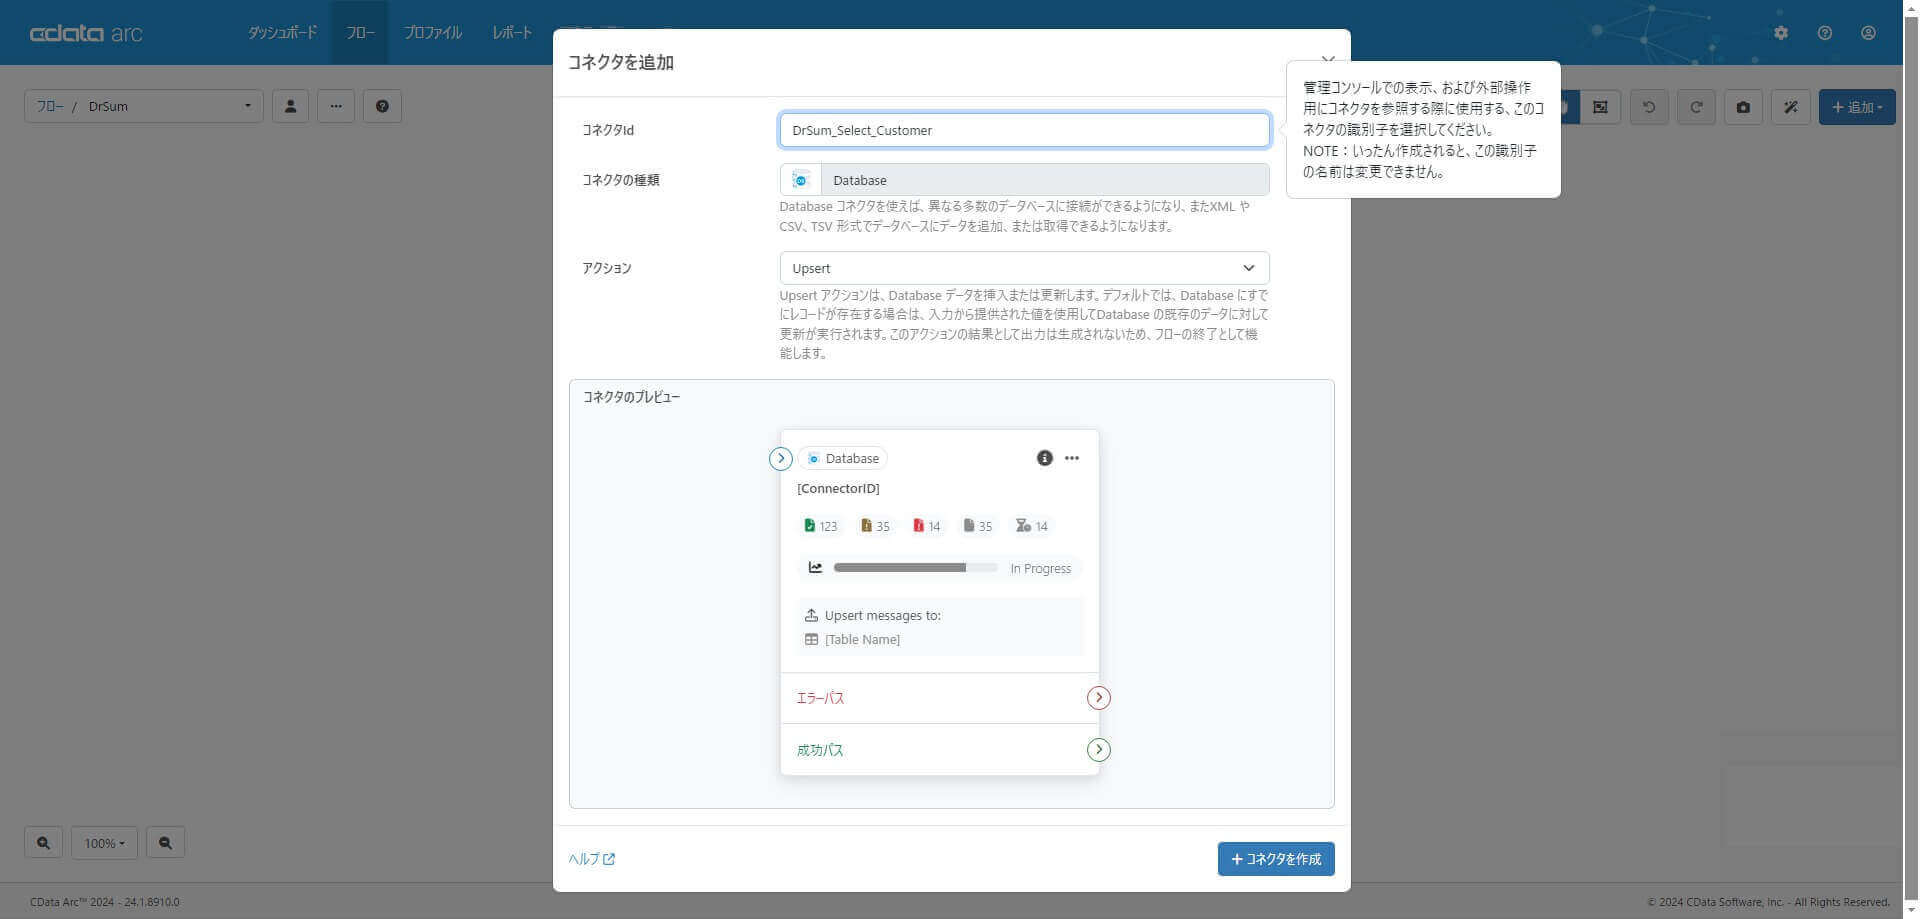Switch to the レポート navigation tab
This screenshot has width=1920, height=919.
click(511, 32)
